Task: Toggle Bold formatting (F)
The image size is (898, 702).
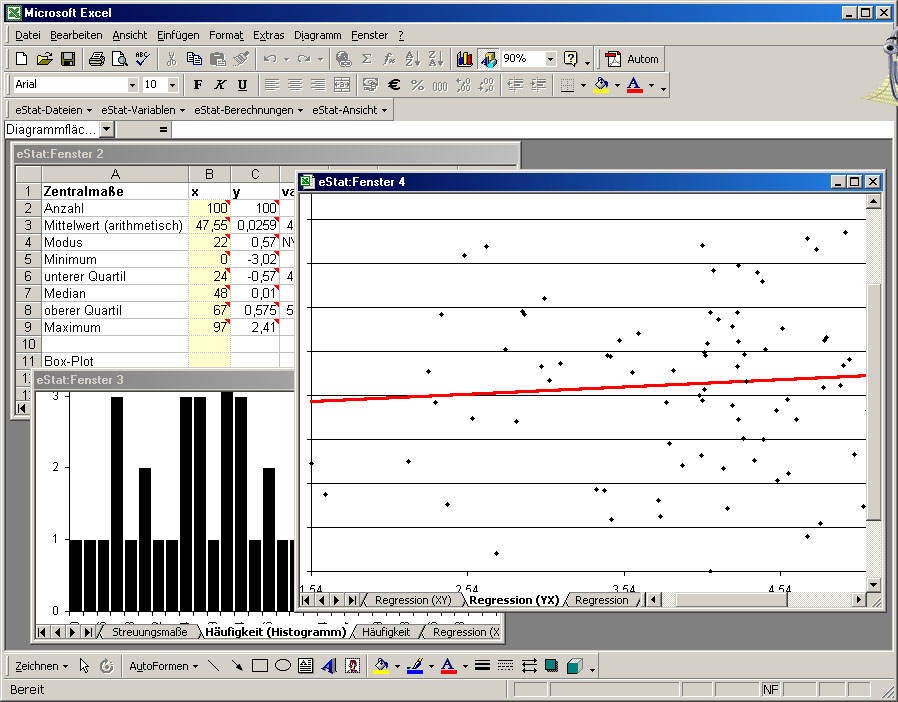Action: point(198,85)
